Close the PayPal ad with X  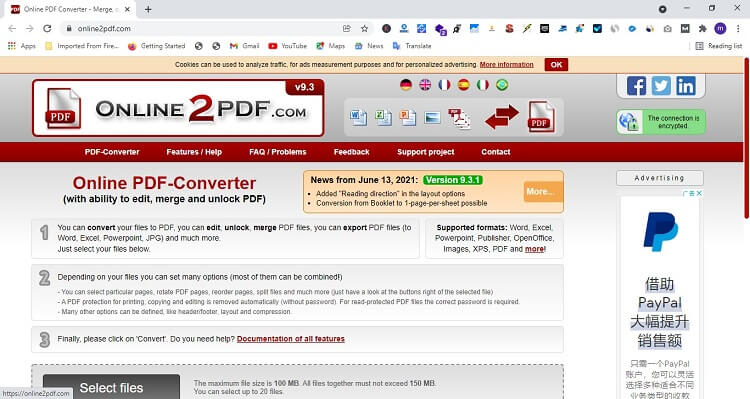point(699,193)
